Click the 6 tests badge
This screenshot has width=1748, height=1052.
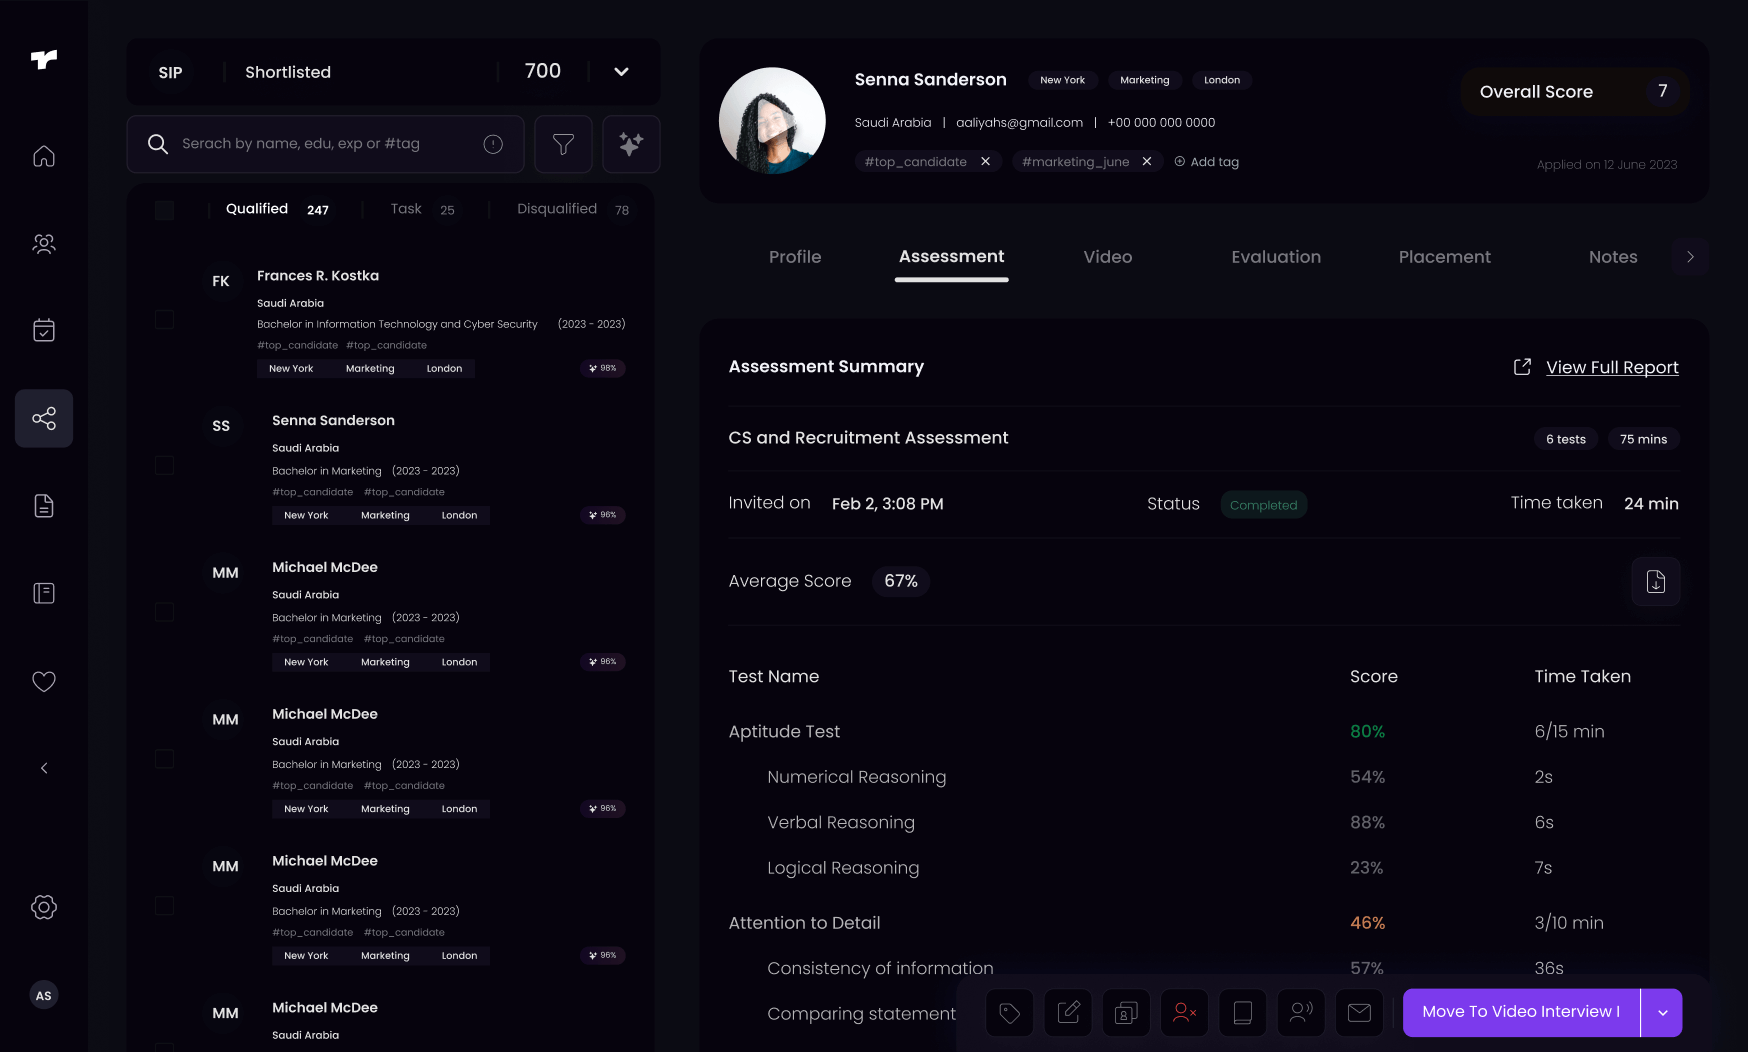(1566, 439)
